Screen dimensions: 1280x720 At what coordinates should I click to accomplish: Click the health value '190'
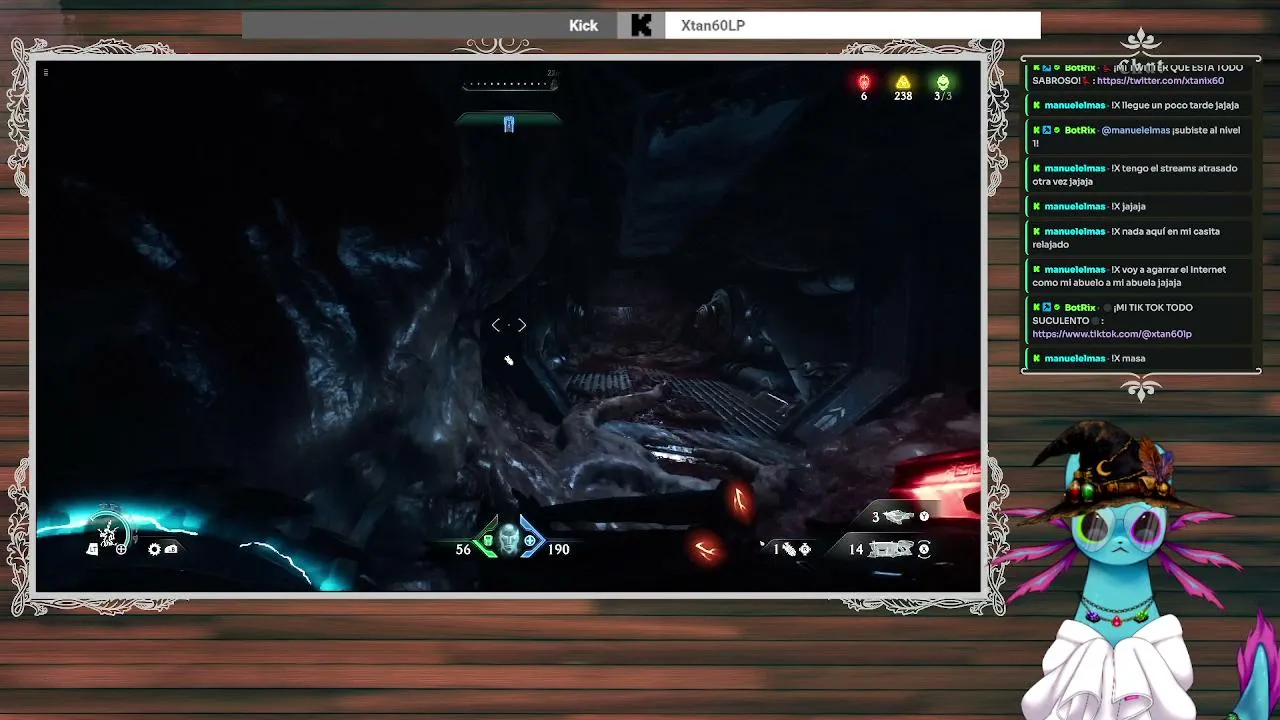coord(558,549)
